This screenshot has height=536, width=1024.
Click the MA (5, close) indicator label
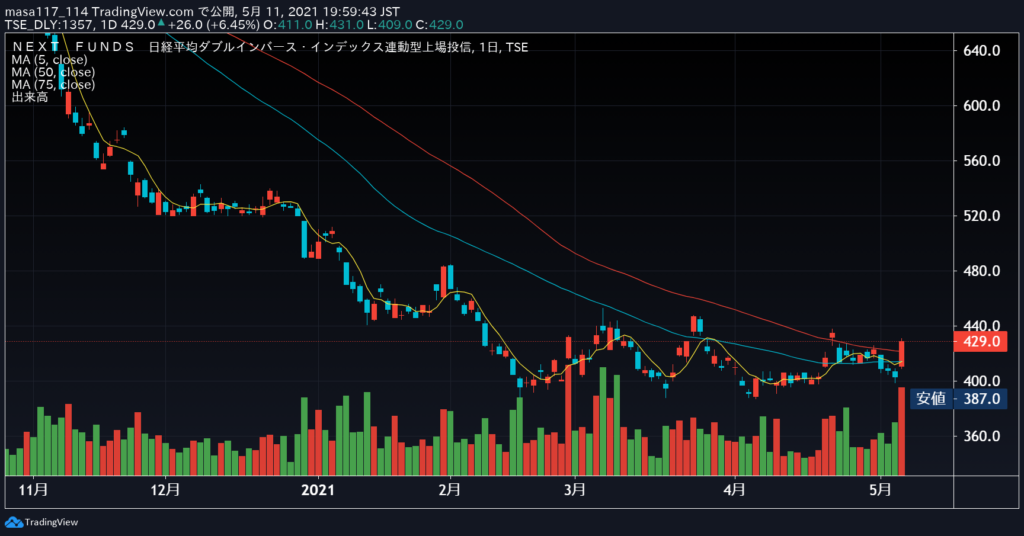tap(49, 59)
